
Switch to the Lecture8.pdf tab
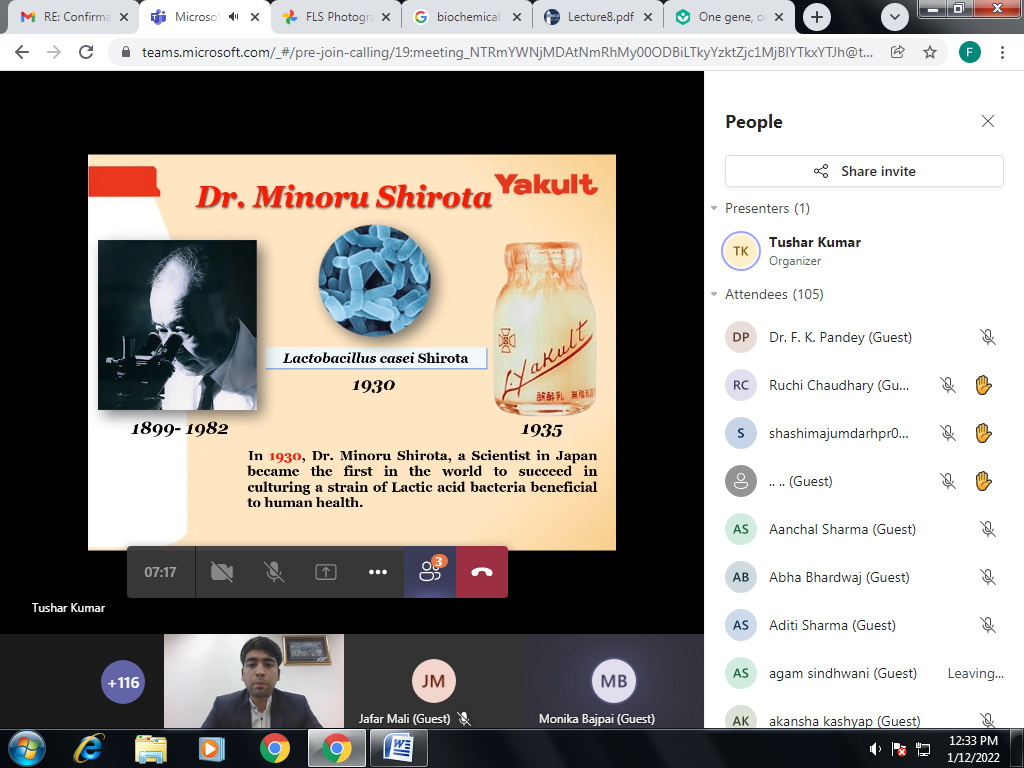coord(600,17)
